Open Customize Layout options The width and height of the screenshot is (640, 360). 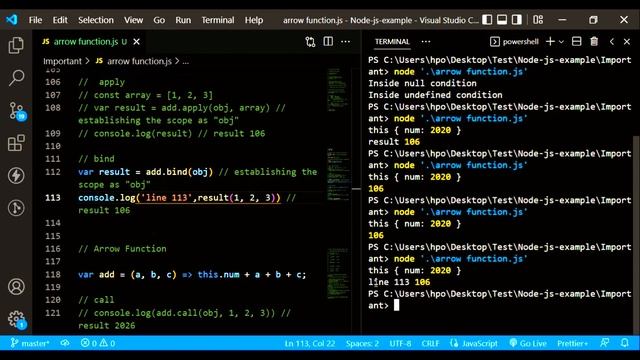(538, 20)
